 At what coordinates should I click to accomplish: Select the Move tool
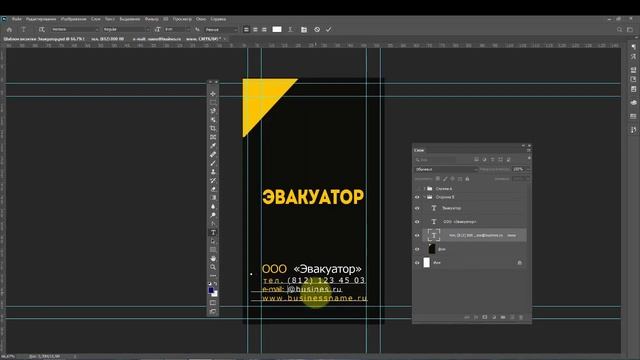point(213,94)
